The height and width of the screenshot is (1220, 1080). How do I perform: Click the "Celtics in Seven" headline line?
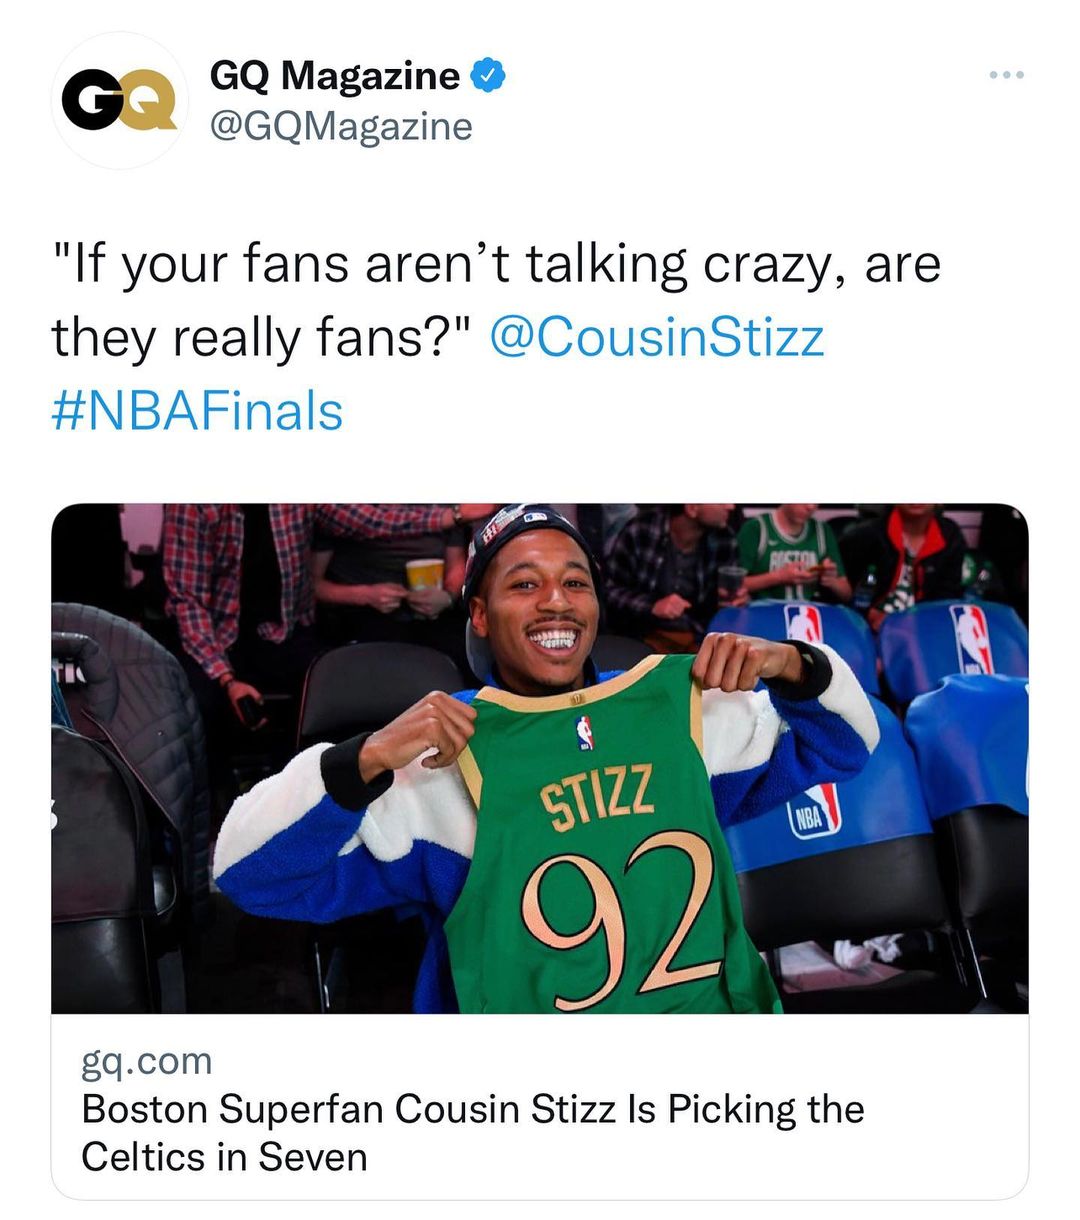click(224, 1157)
